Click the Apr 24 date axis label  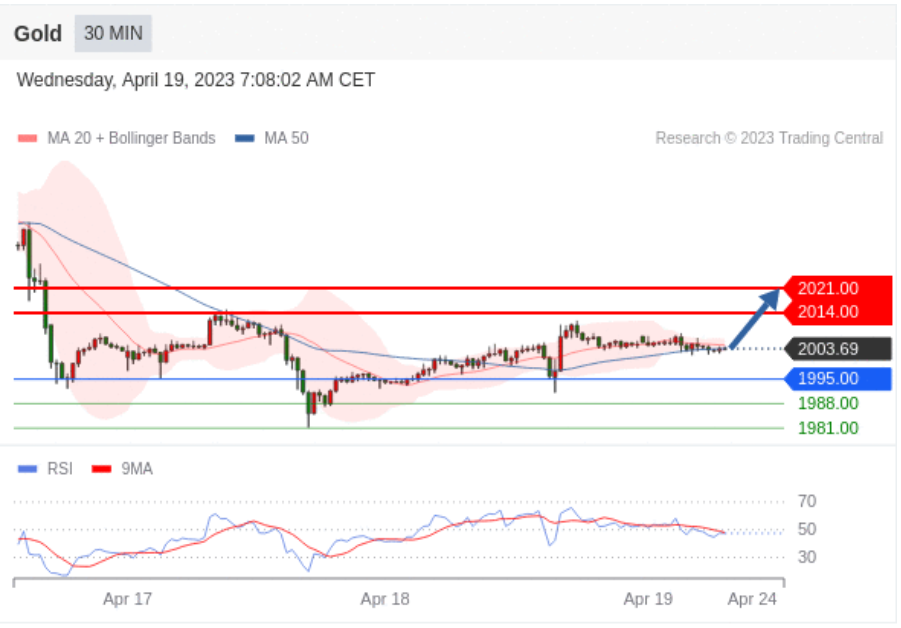[x=752, y=599]
